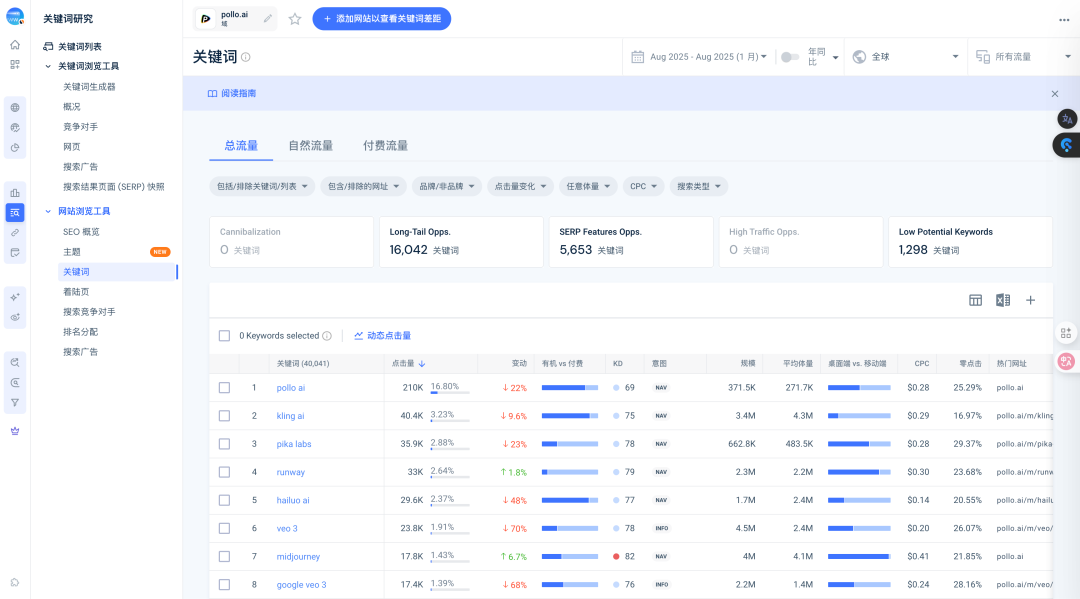Open 关键词生成器 in sidebar
Viewport: 1080px width, 599px height.
pos(90,87)
